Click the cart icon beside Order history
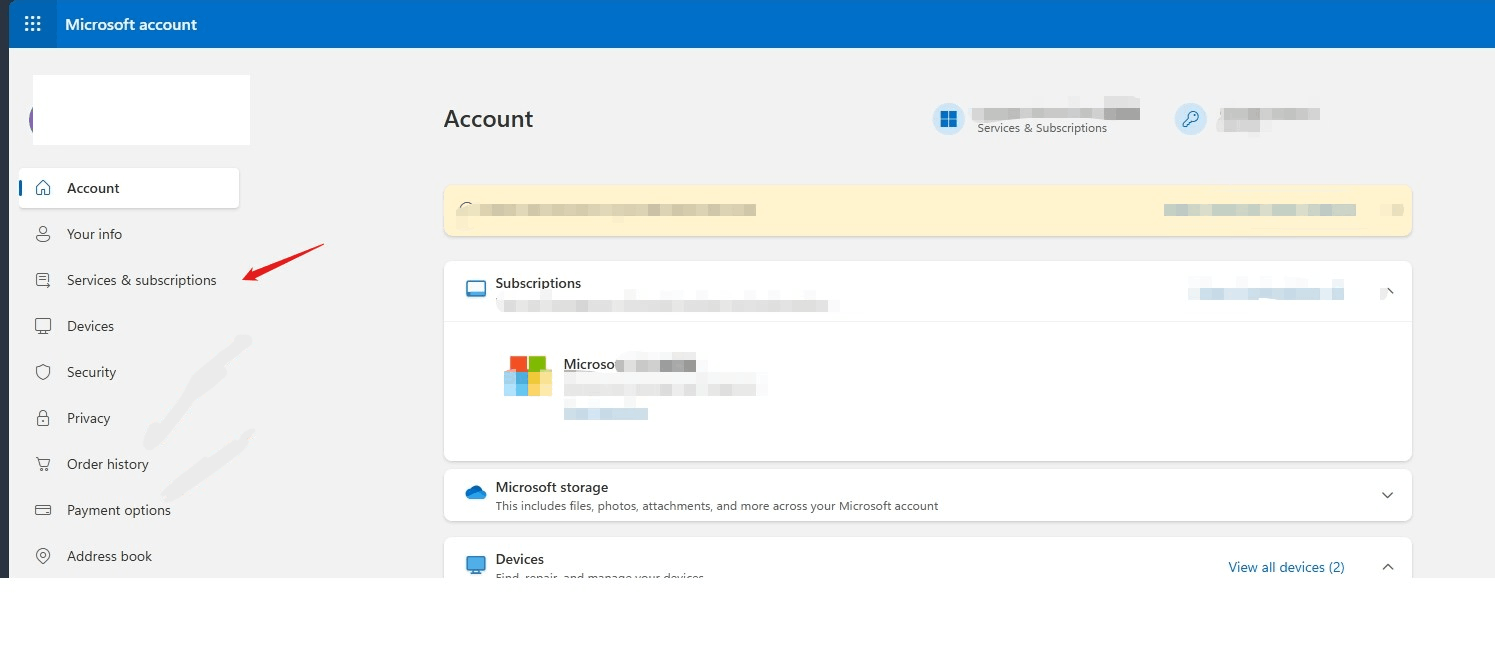Viewport: 1495px width, 648px height. tap(43, 464)
